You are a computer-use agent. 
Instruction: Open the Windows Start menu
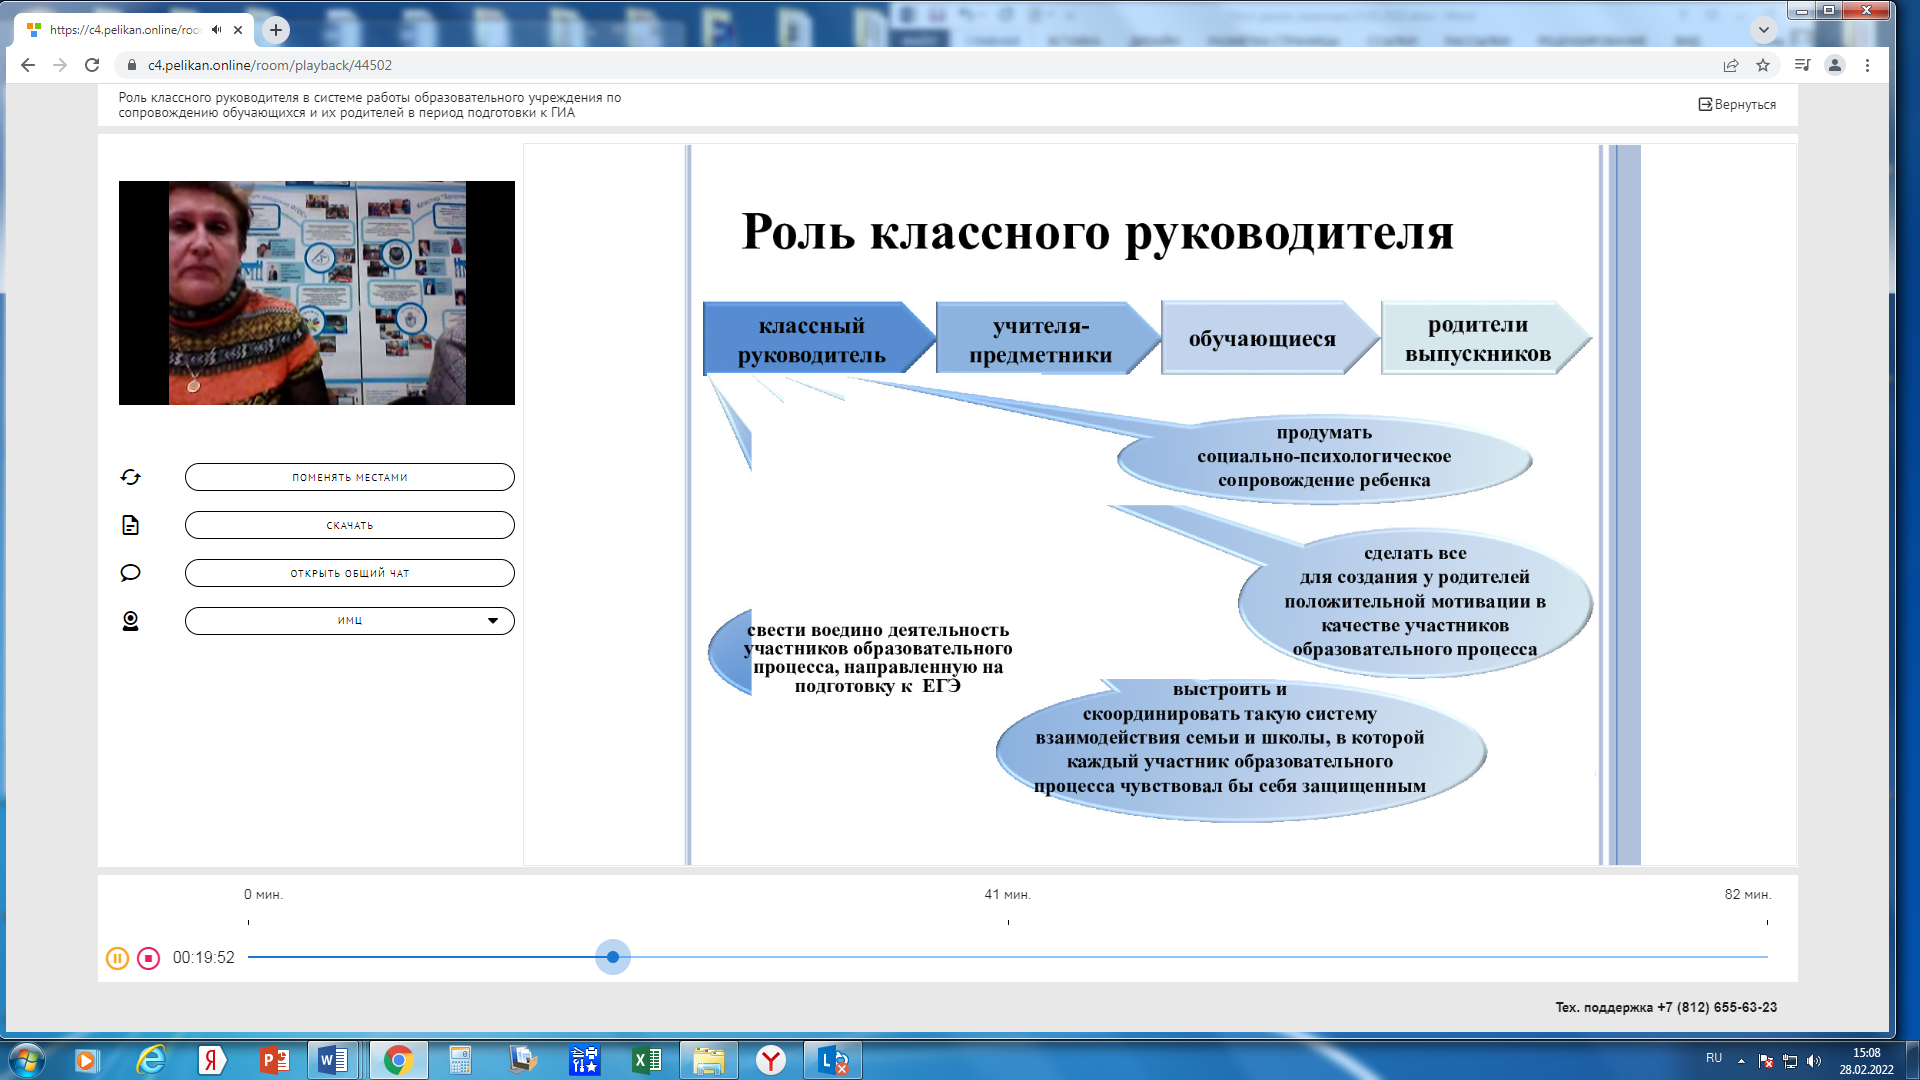(27, 1060)
